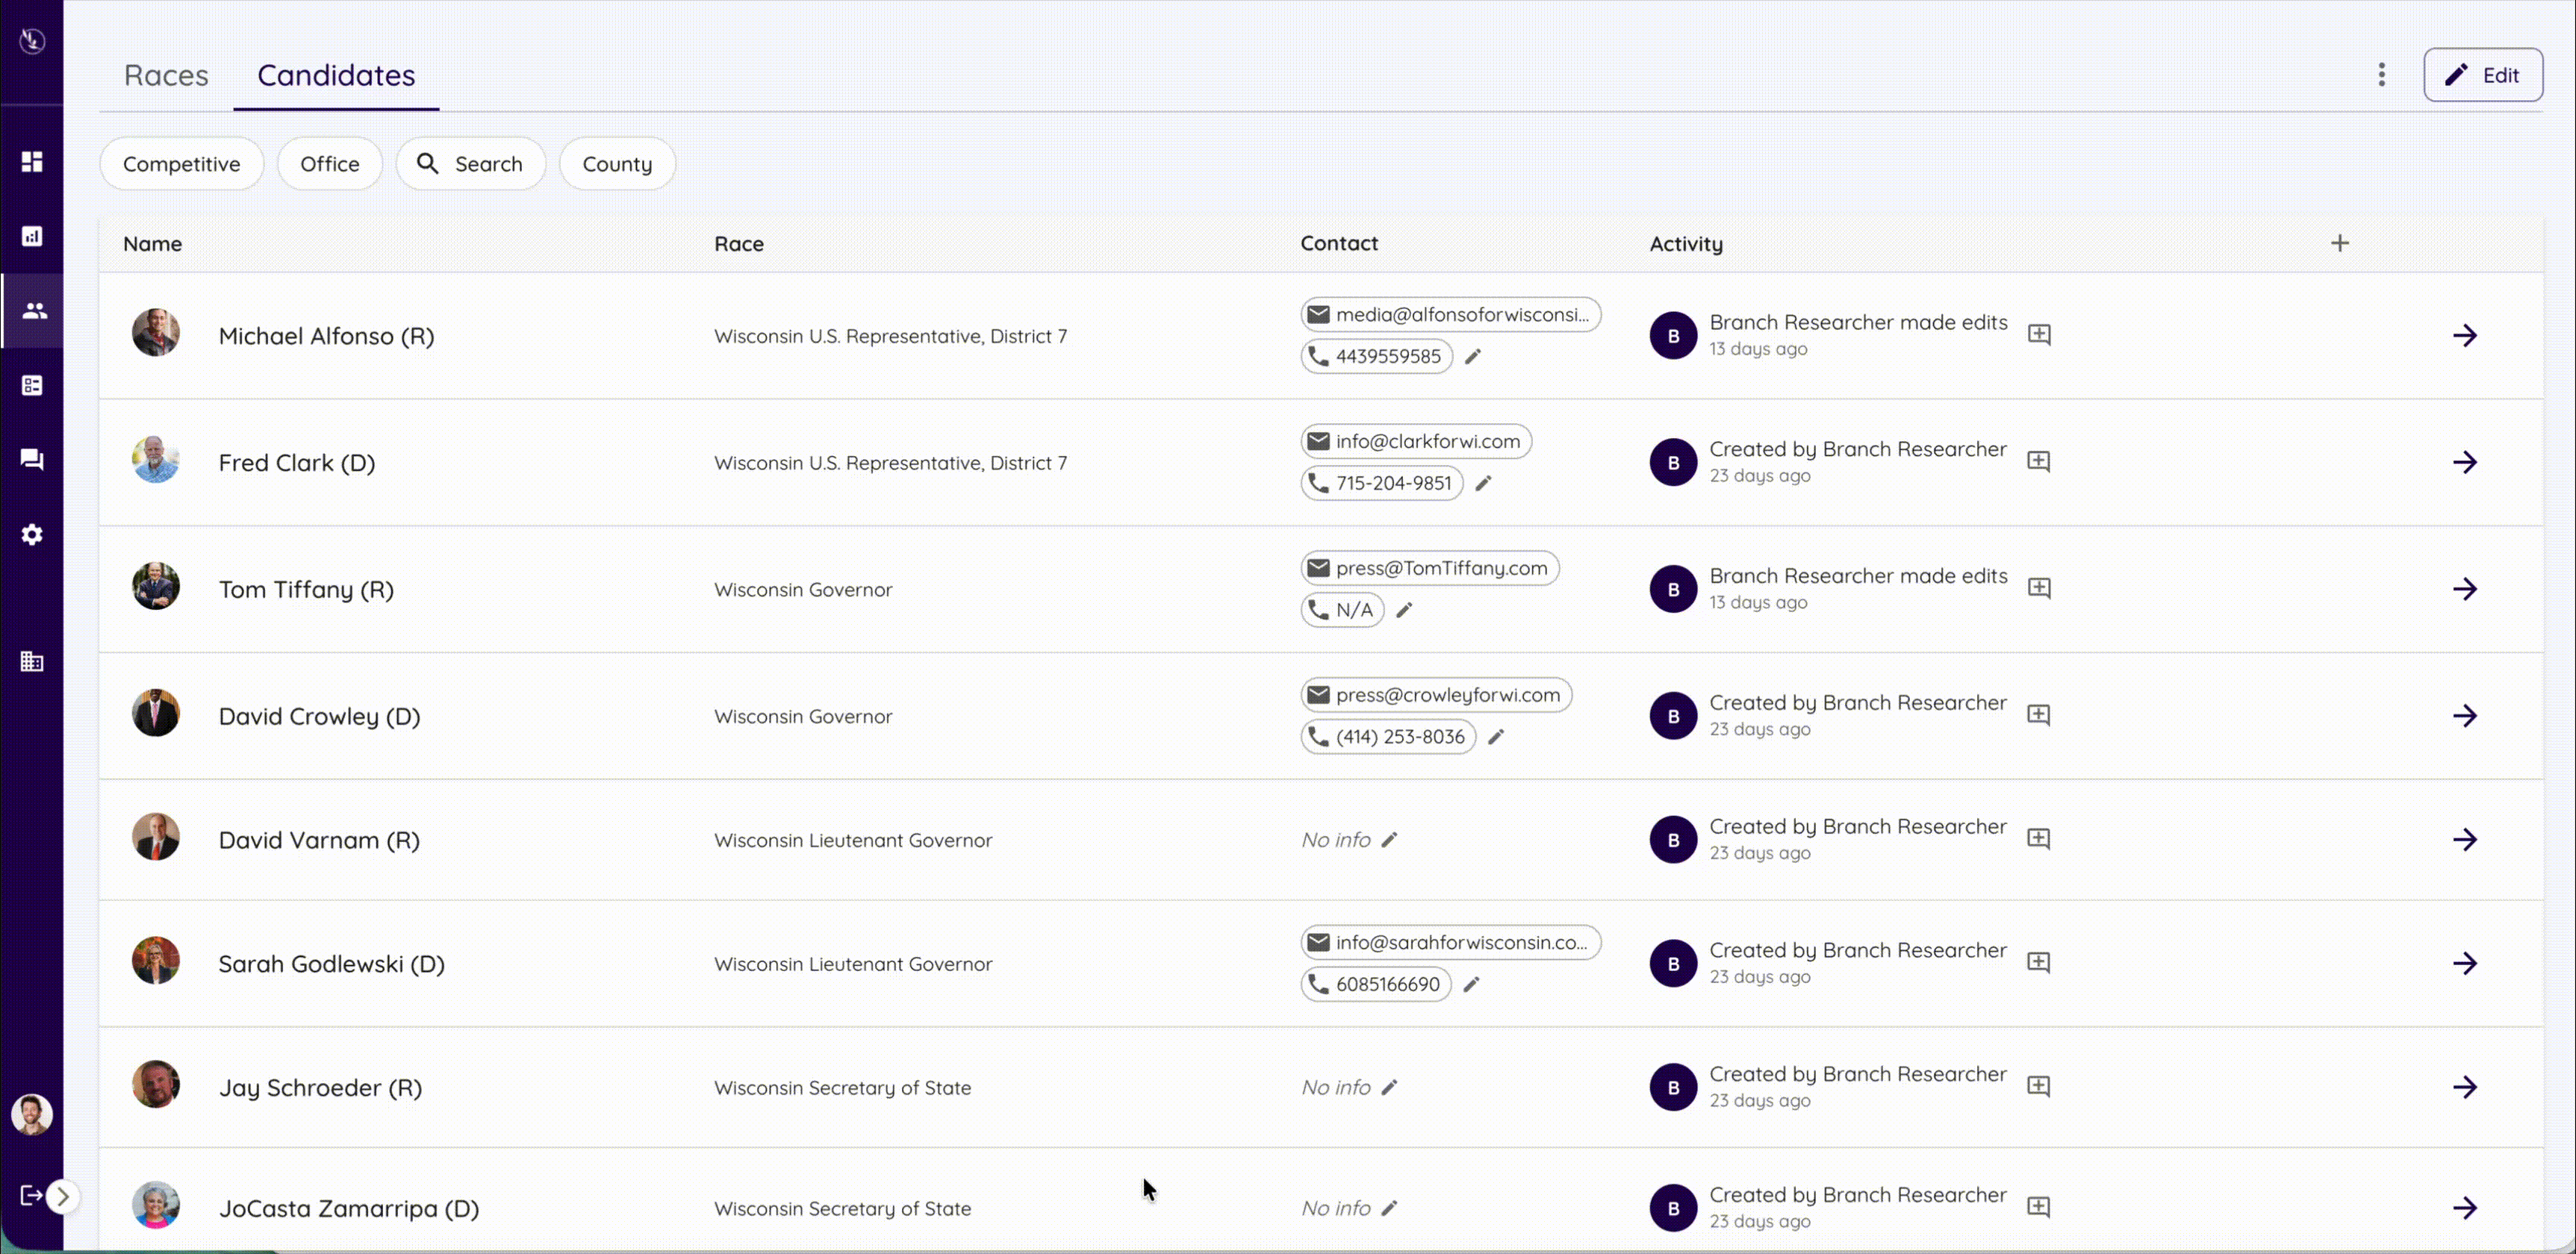
Task: Click phone chip 715-204-9851
Action: pos(1382,484)
